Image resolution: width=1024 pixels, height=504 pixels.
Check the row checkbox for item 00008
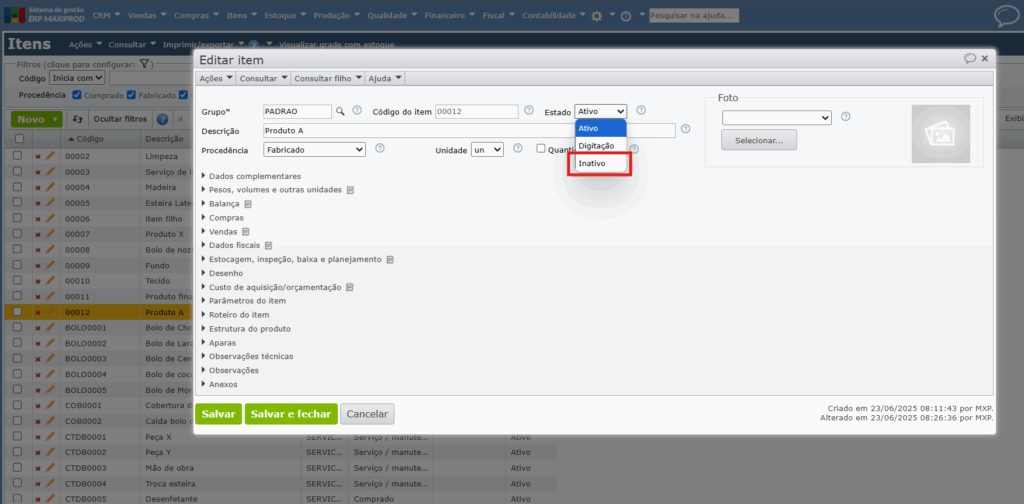(x=17, y=250)
